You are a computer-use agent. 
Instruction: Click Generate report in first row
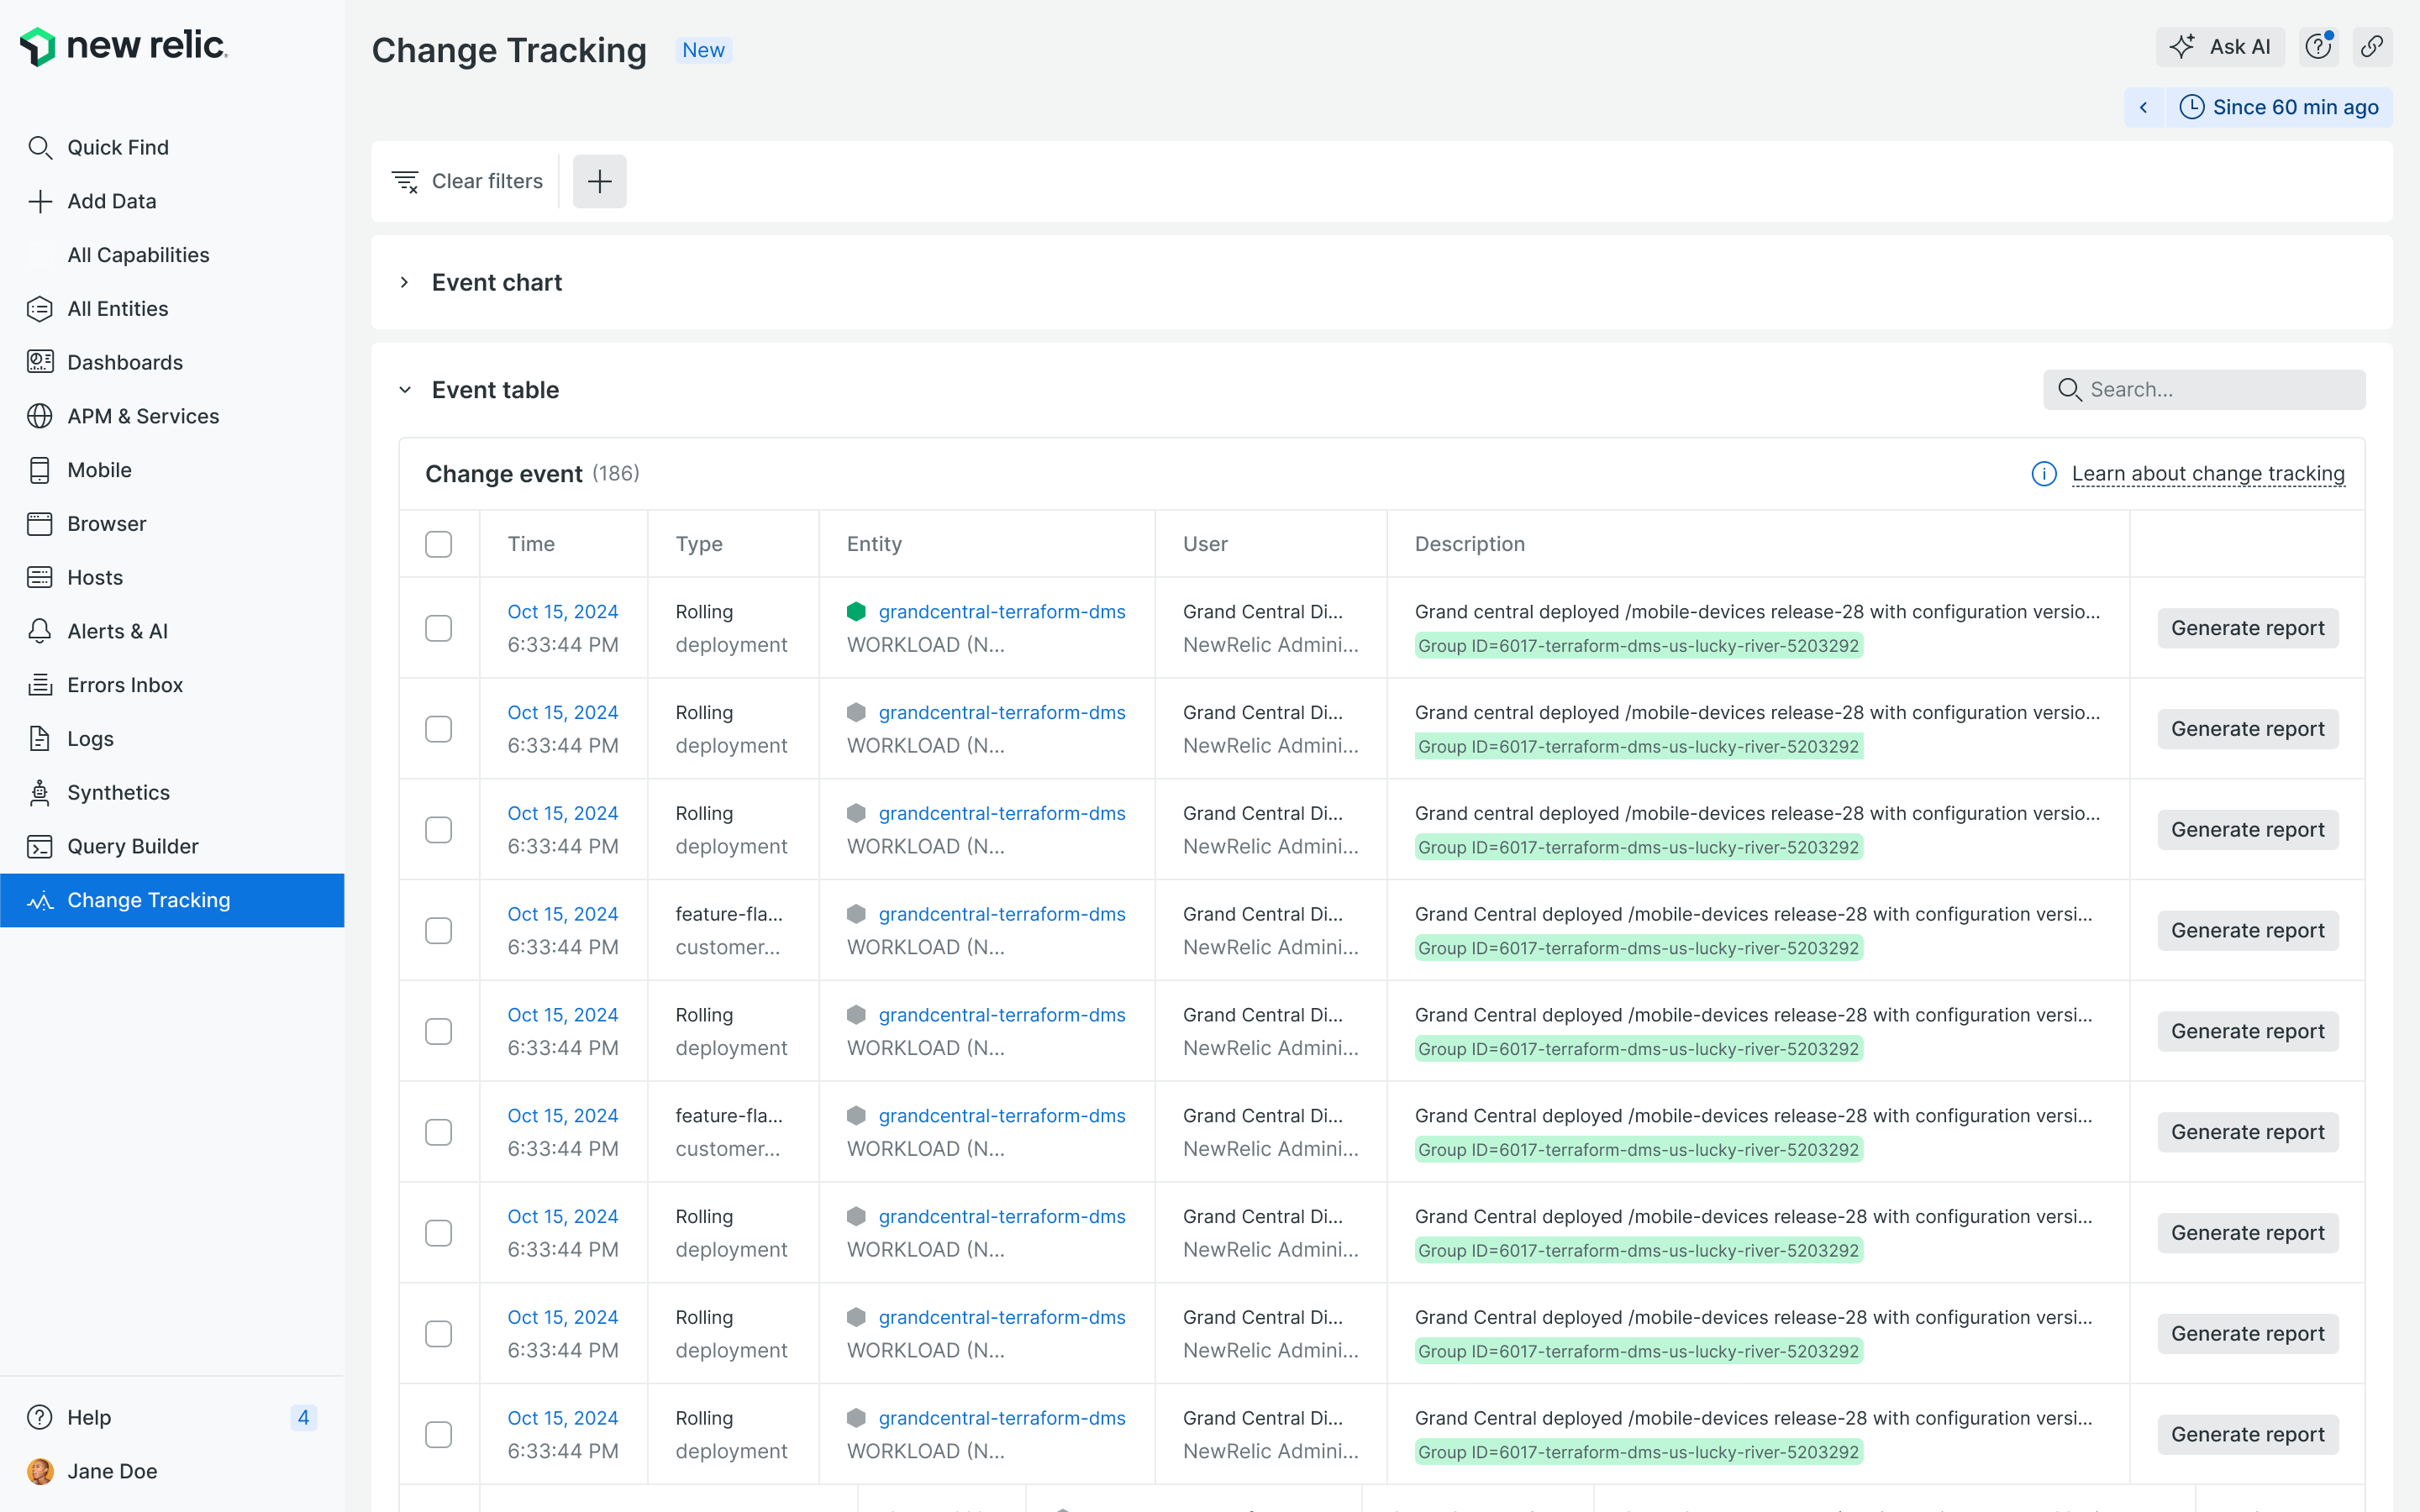(x=2247, y=629)
